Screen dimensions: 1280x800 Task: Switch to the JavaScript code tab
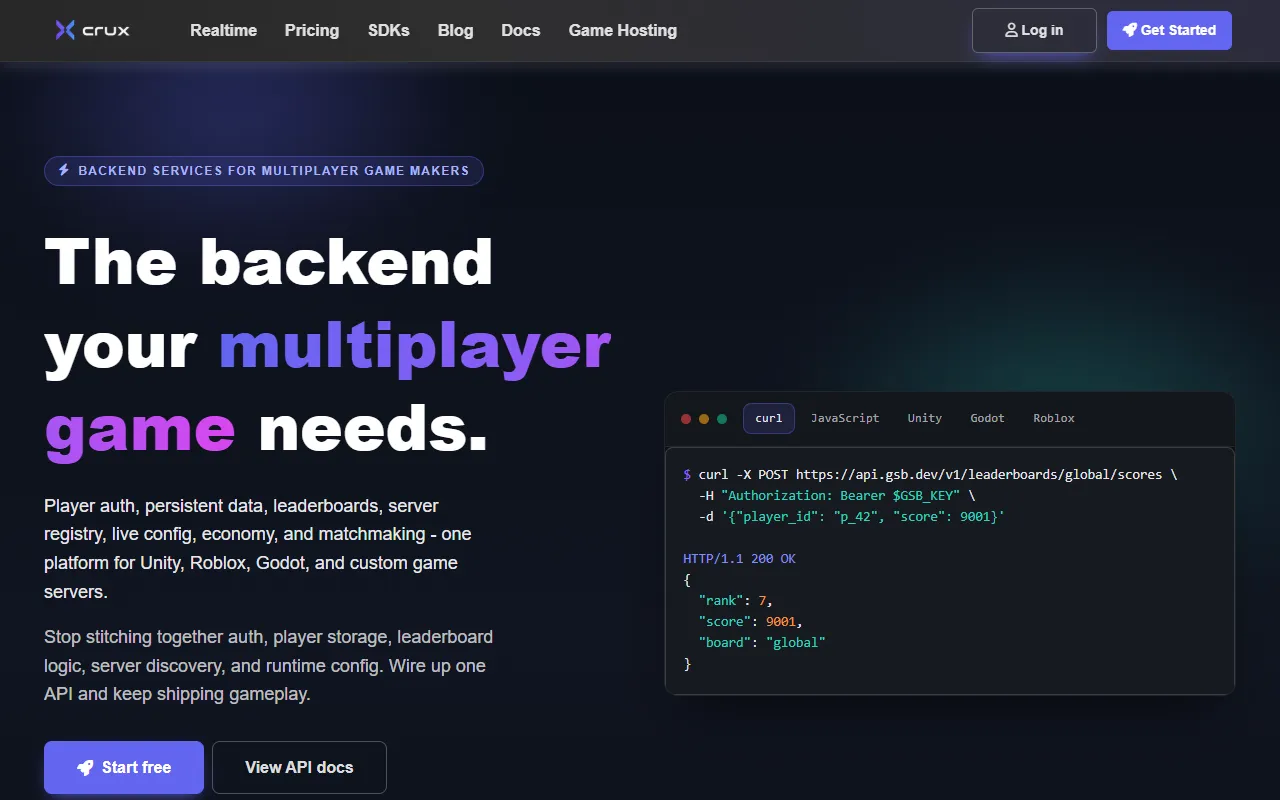[x=845, y=418]
